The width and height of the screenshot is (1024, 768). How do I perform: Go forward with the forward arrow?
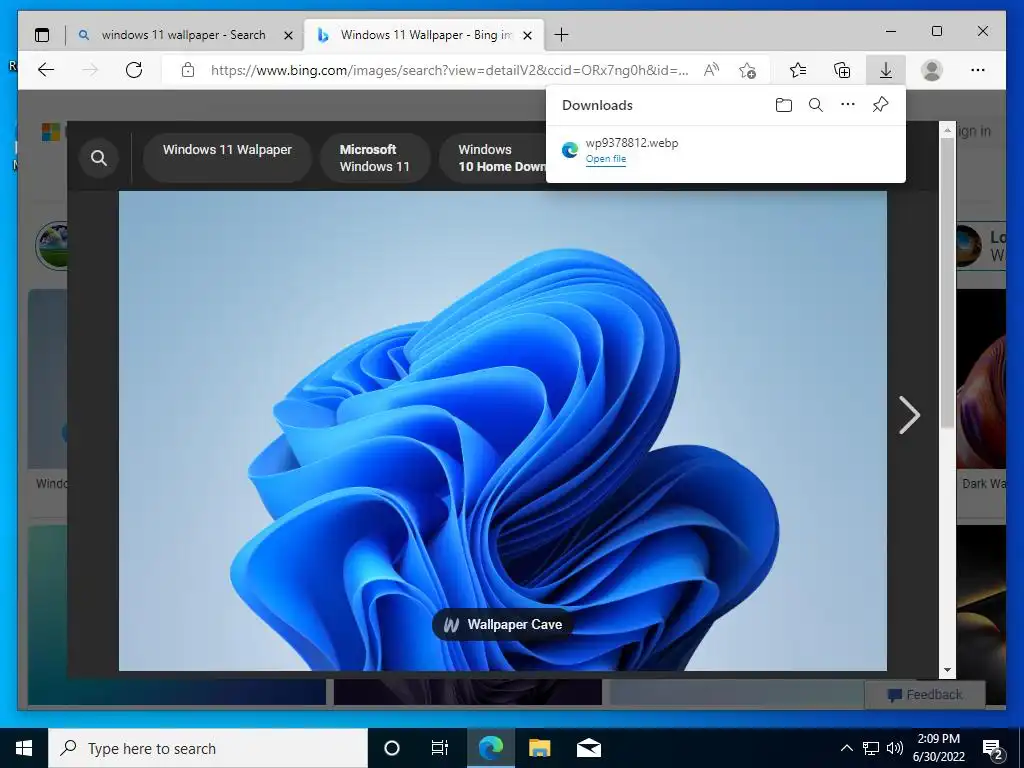tap(90, 70)
